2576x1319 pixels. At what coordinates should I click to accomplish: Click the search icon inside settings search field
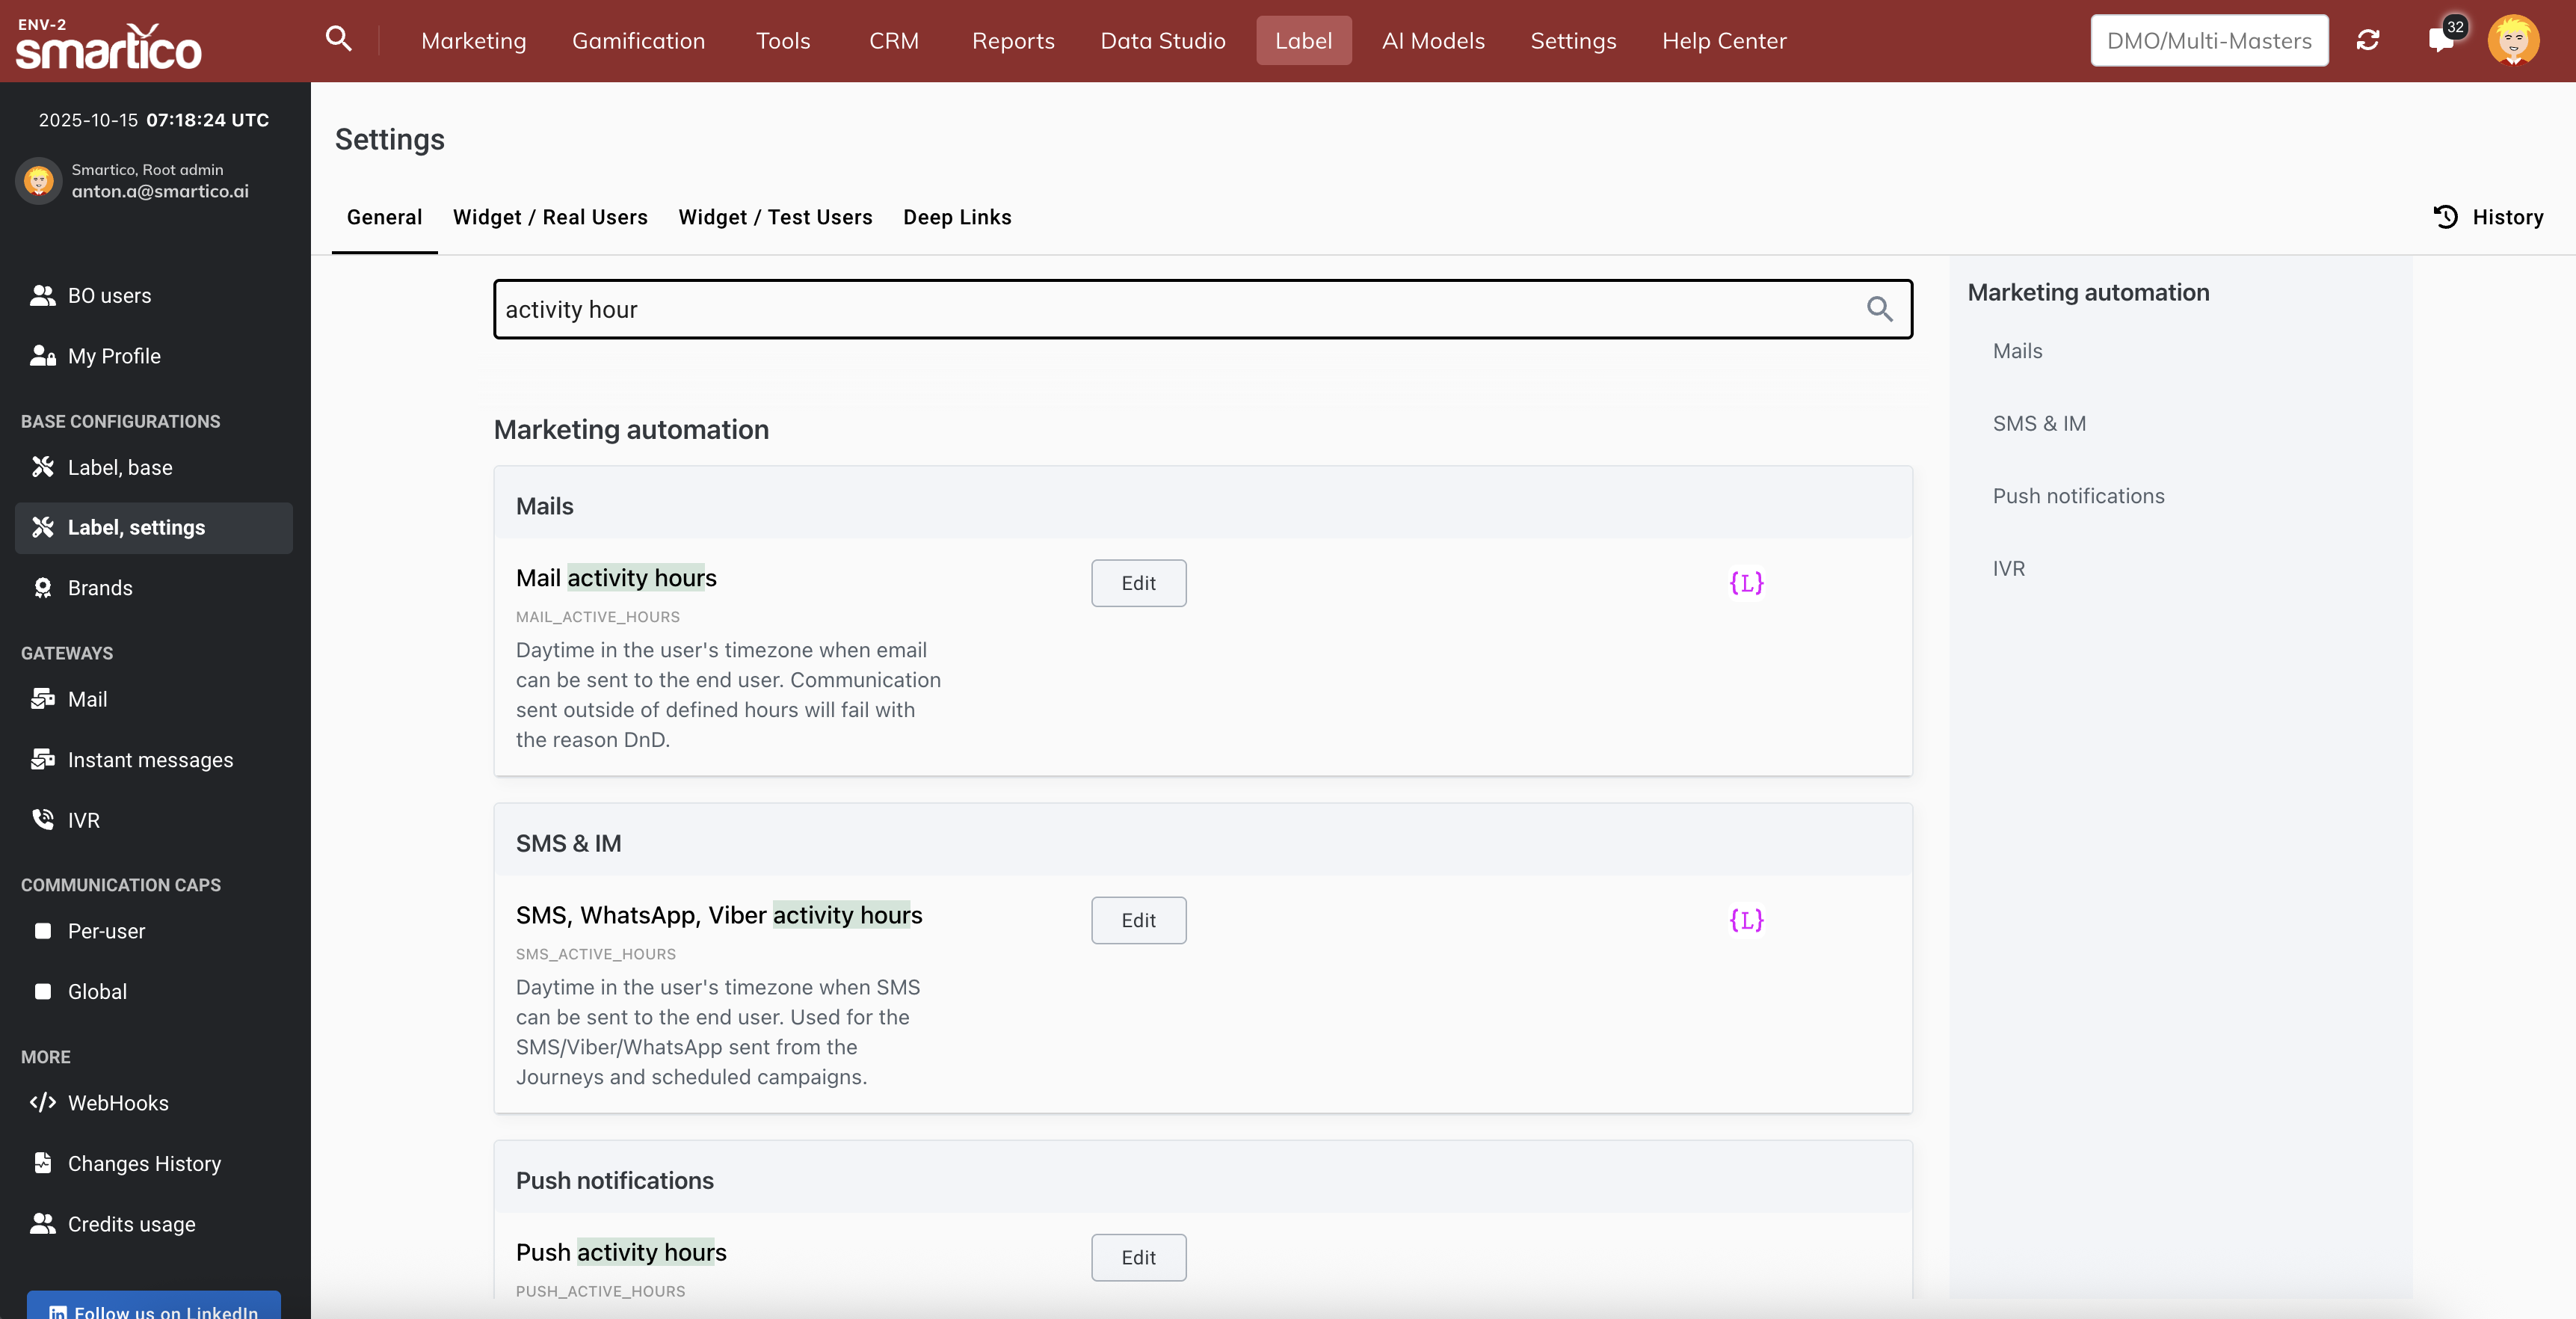(x=1879, y=309)
